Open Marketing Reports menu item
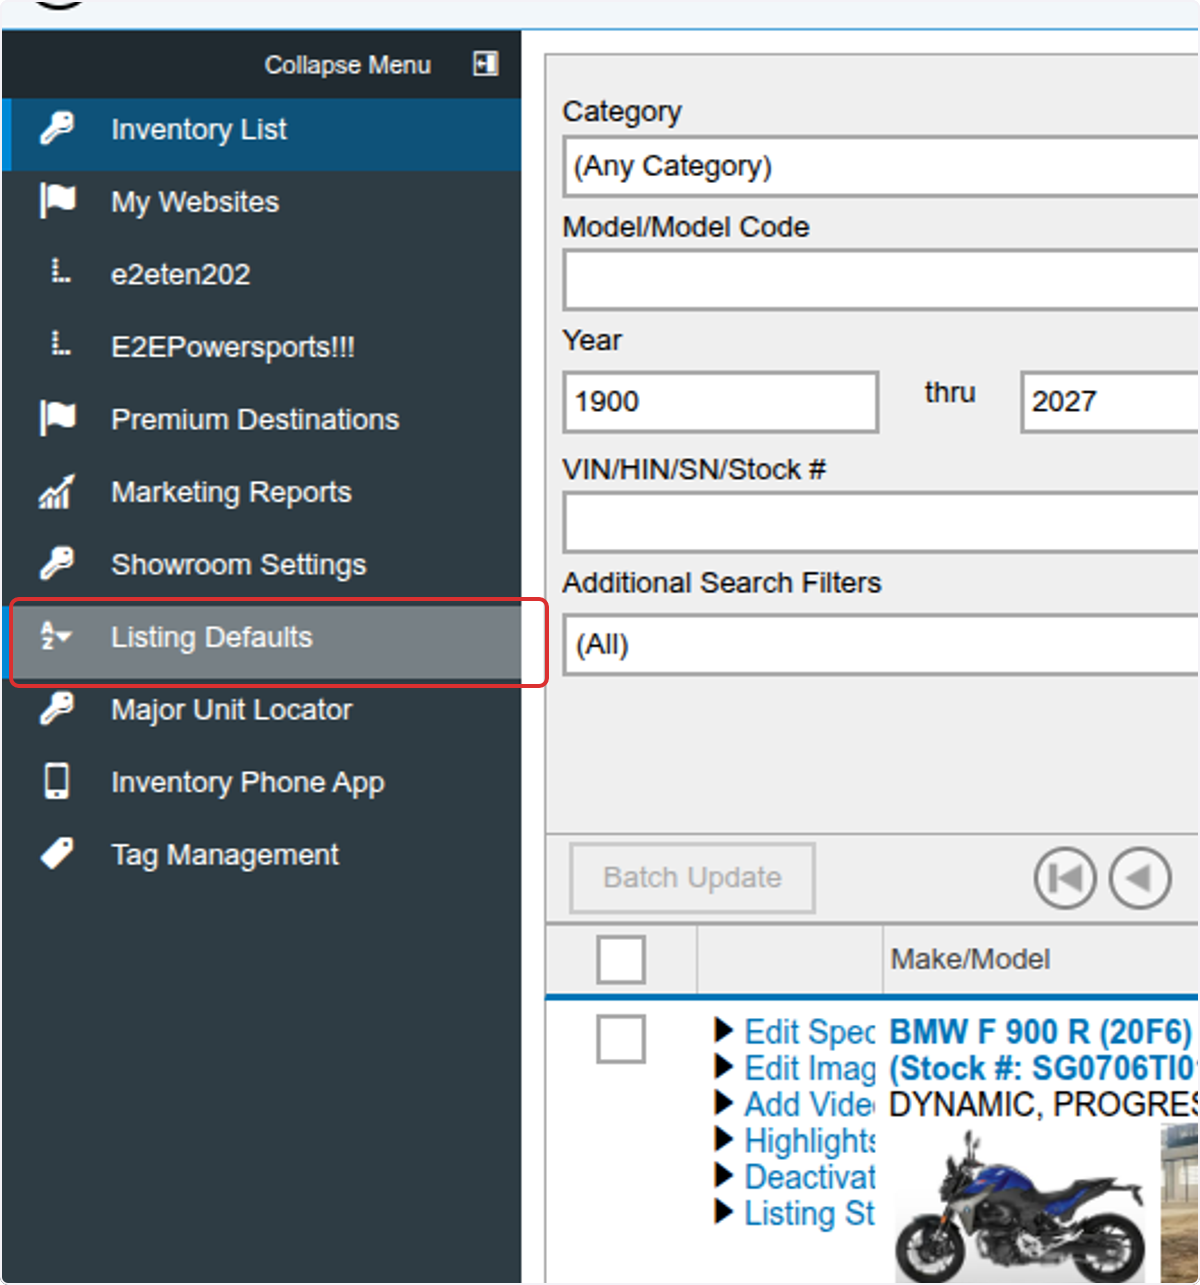 [262, 492]
